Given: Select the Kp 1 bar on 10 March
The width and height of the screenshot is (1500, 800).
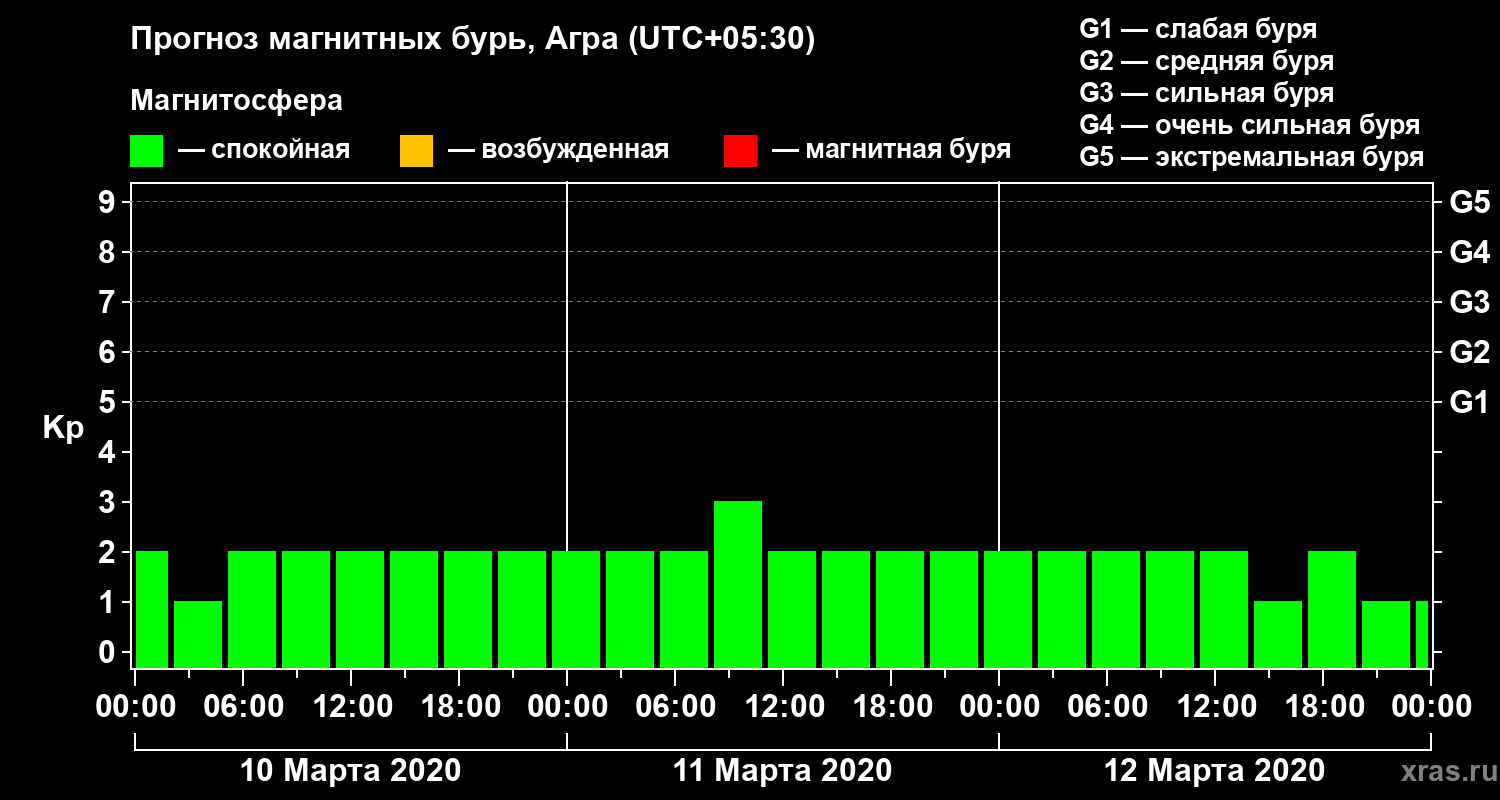Looking at the screenshot, I should (x=198, y=634).
